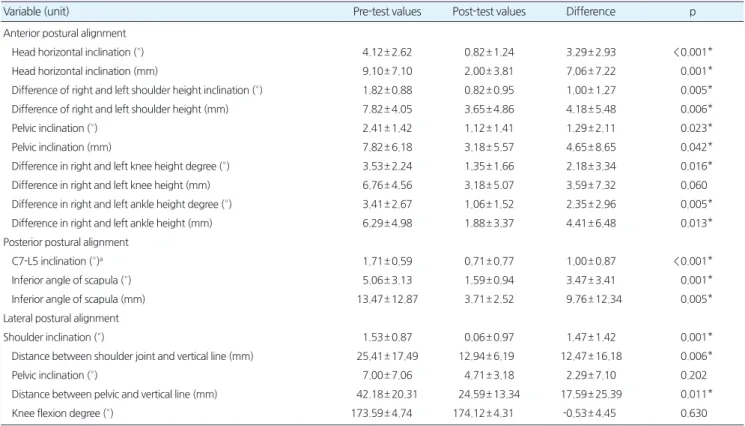The height and width of the screenshot is (426, 745).
Task: Select difference value 2.35±2.96
Action: [591, 204]
